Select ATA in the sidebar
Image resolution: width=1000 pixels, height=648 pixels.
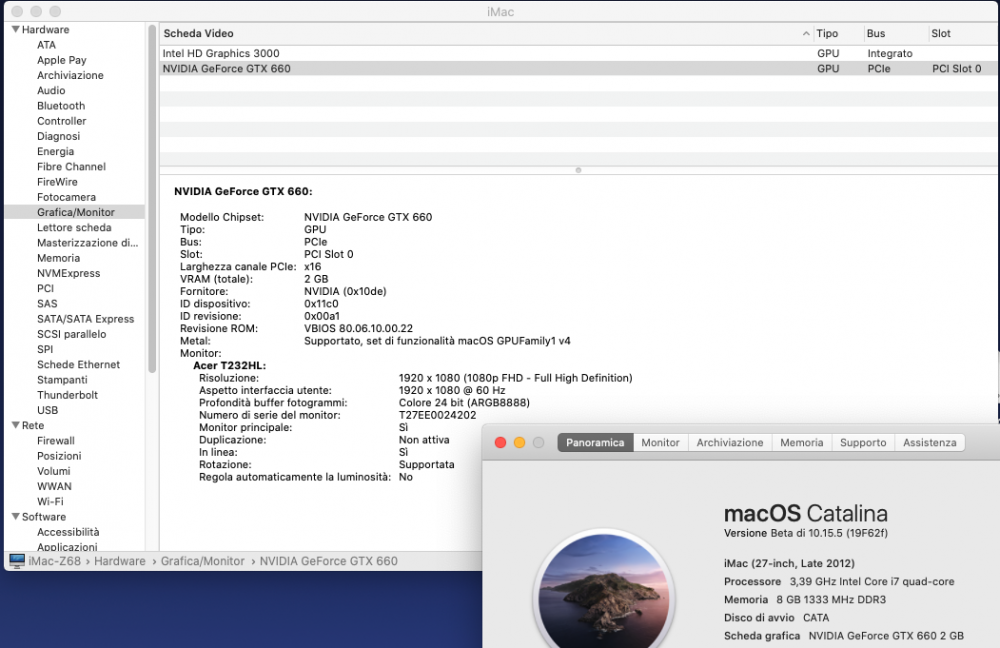pos(46,45)
